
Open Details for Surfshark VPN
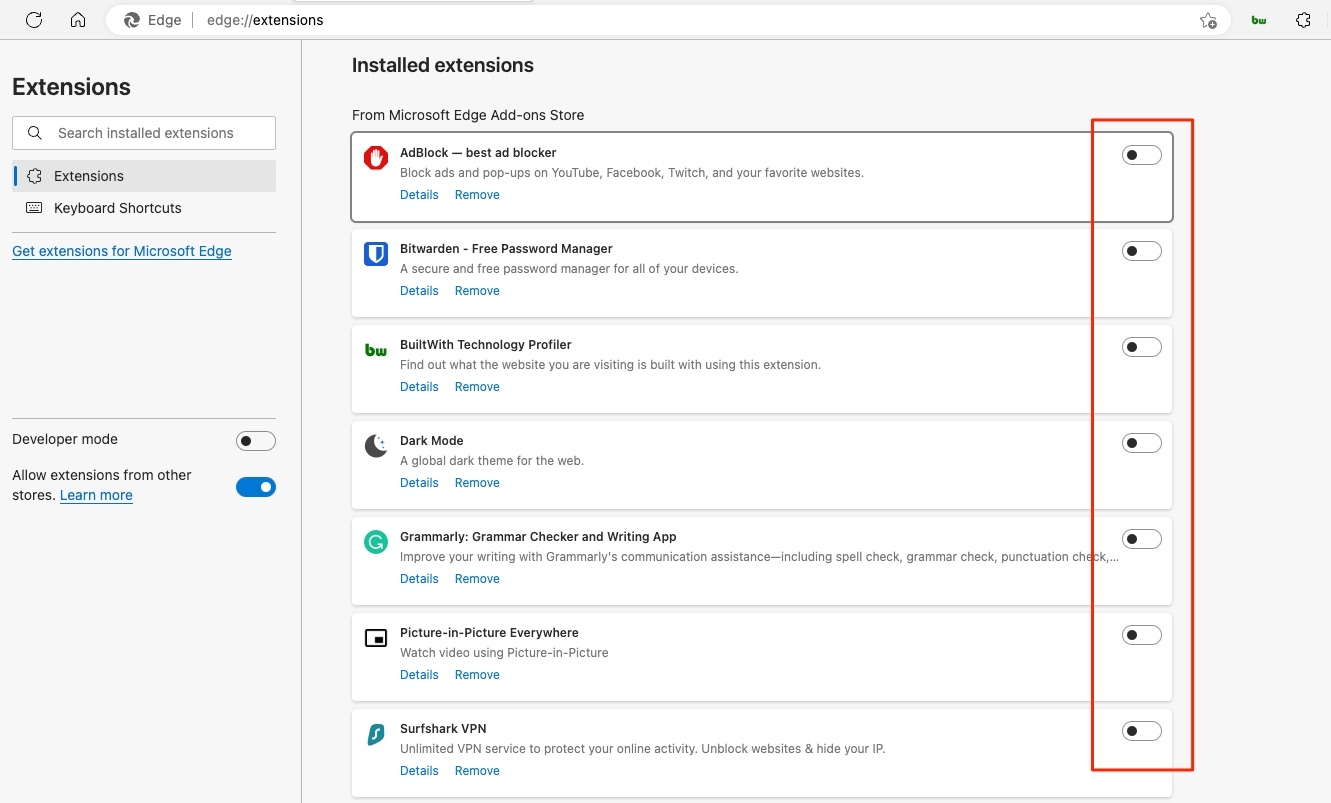[419, 770]
